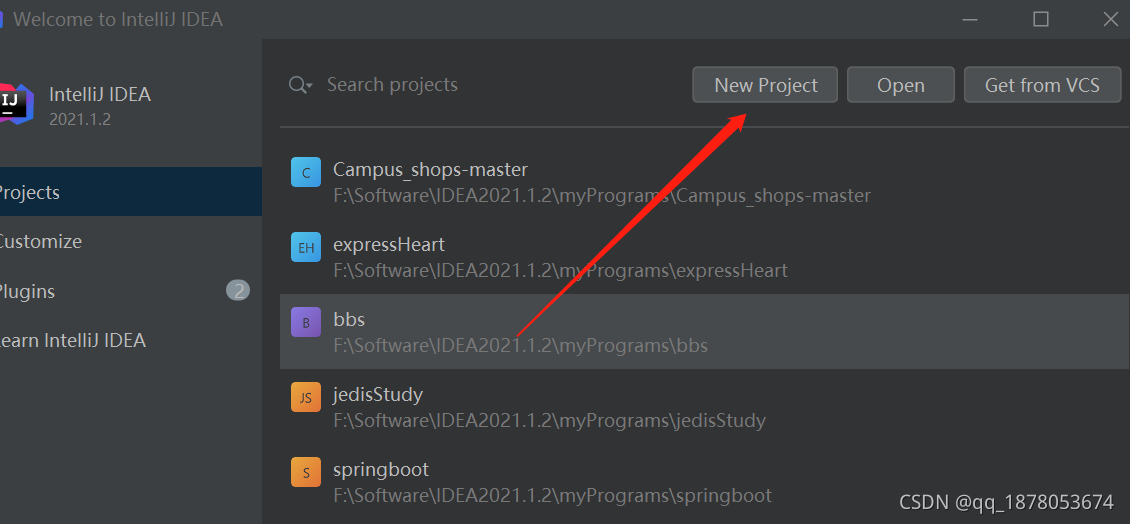The width and height of the screenshot is (1130, 524).
Task: Click the springboot orange S icon
Action: click(306, 472)
